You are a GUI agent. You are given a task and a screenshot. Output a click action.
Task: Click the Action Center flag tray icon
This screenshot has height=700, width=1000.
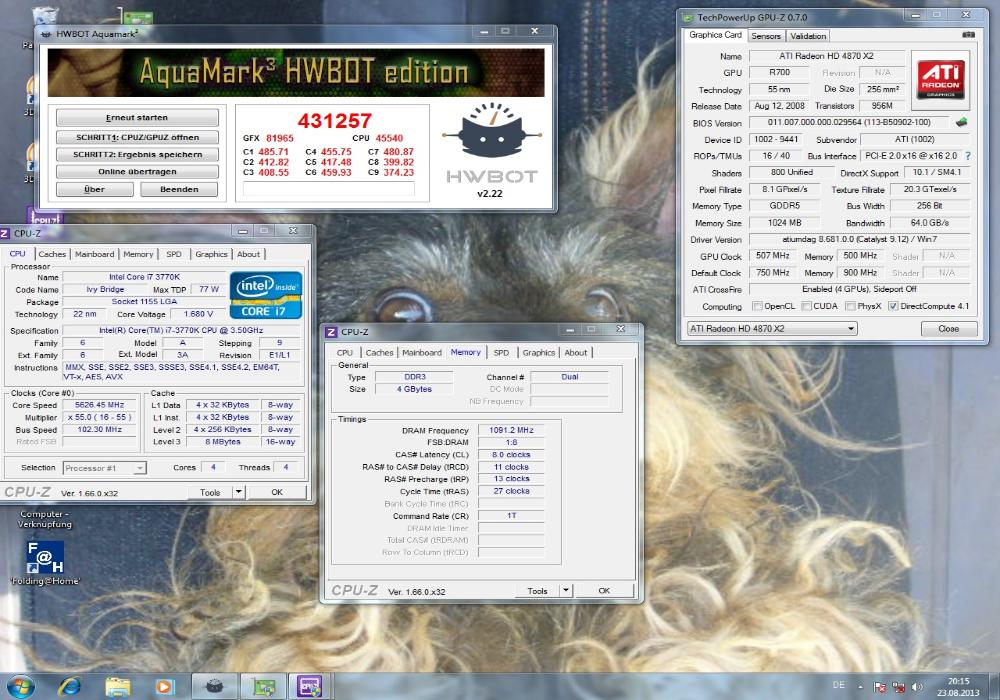tap(879, 687)
